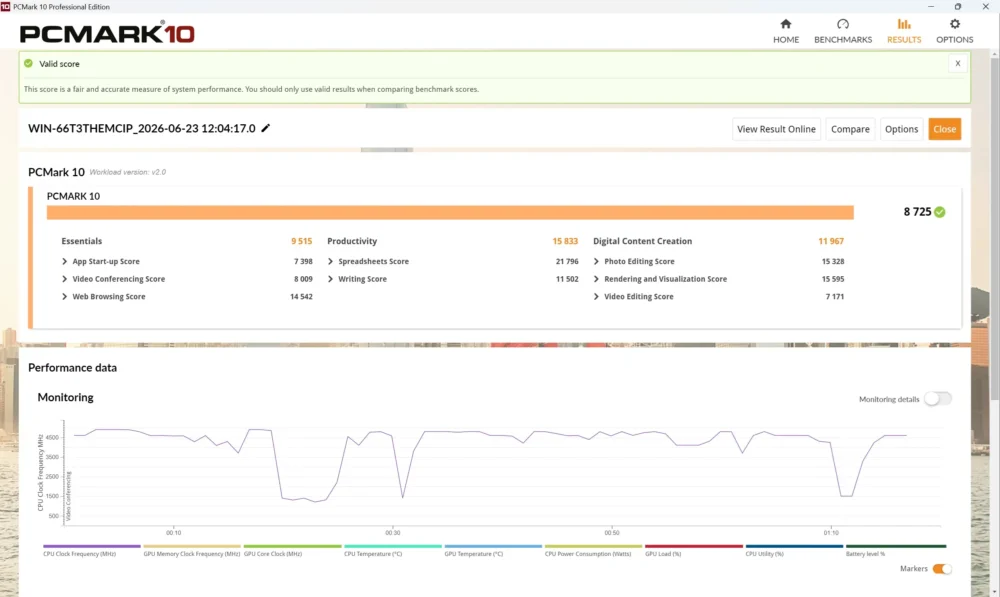Select the CPU Temperature legend color bar
The image size is (1000, 597).
point(393,546)
